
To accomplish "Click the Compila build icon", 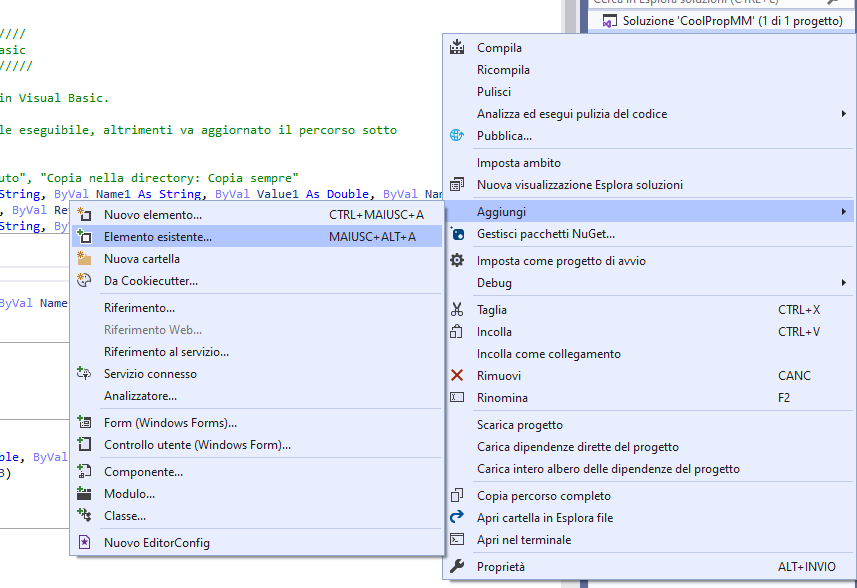I will [x=457, y=48].
